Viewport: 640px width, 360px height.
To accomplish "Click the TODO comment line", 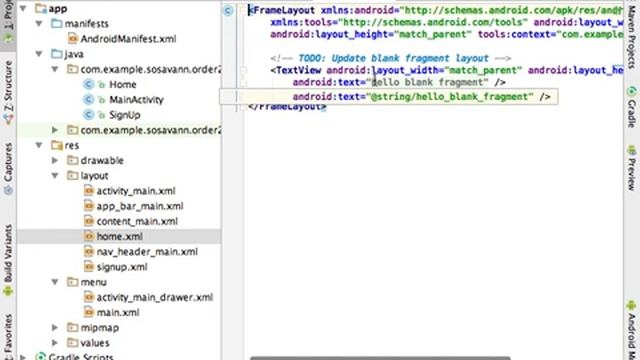I will click(x=391, y=58).
